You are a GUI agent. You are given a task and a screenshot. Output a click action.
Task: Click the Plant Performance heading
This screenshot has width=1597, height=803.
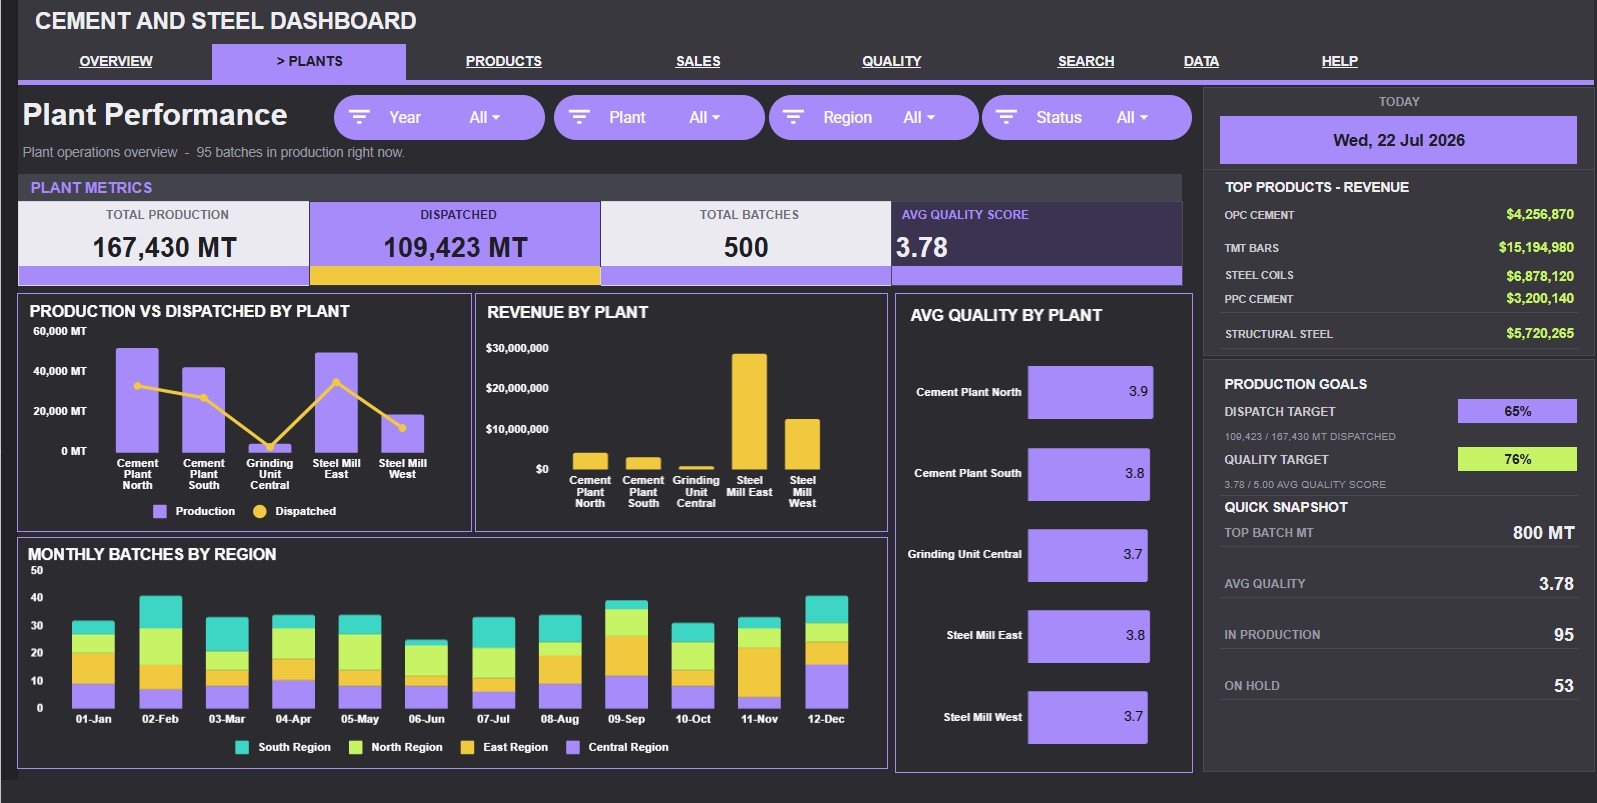click(155, 115)
